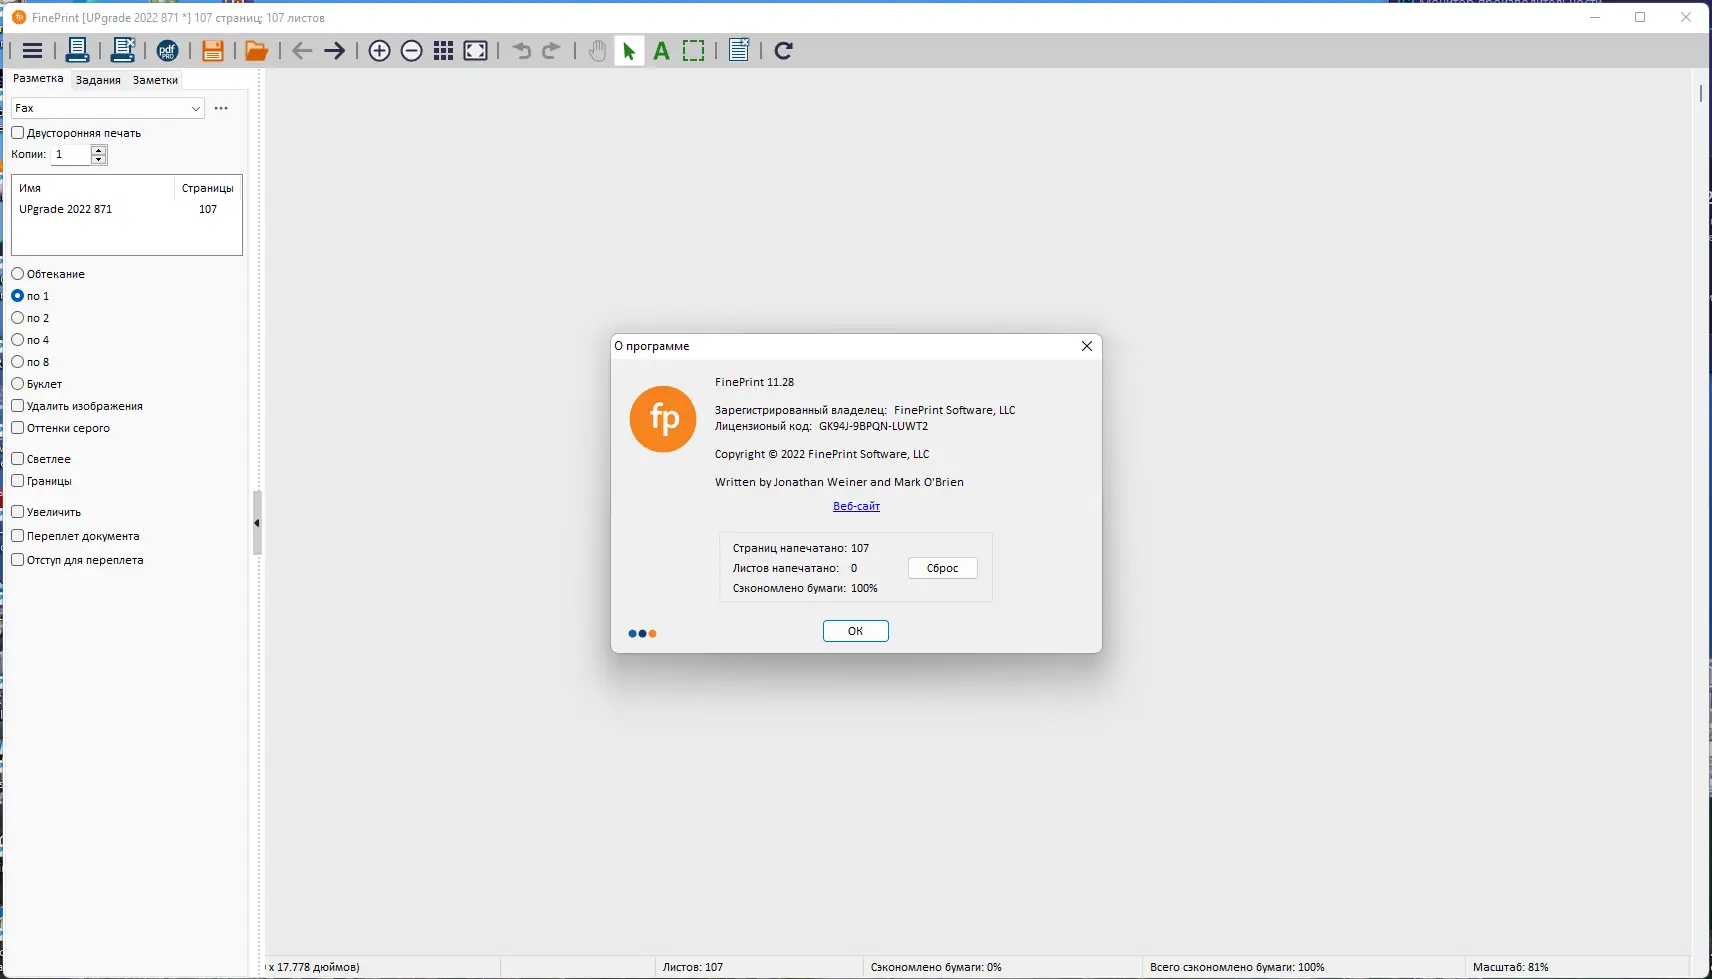Click the Страницы column header
1712x979 pixels.
coord(208,188)
